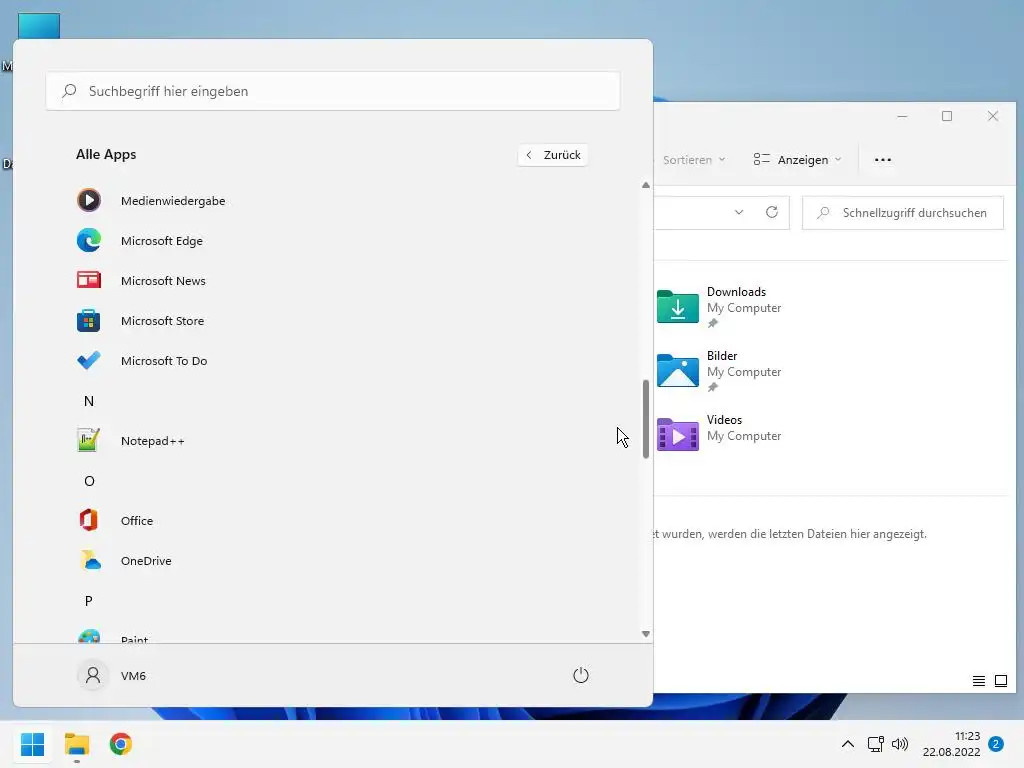Go back using the Zurück button
This screenshot has width=1024, height=768.
pos(553,155)
